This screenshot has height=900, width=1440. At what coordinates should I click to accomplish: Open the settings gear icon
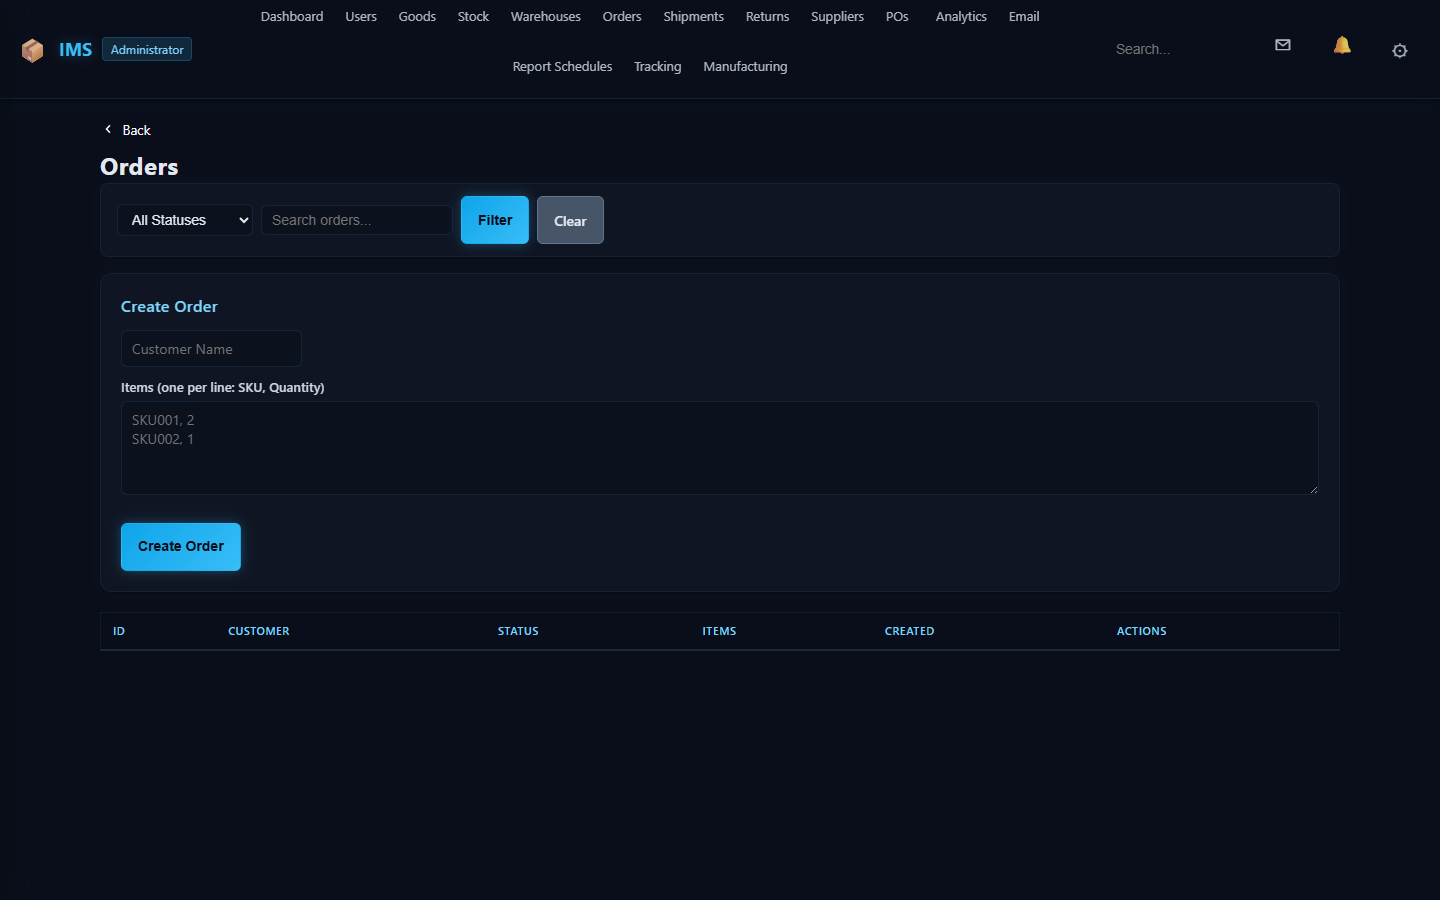point(1400,51)
